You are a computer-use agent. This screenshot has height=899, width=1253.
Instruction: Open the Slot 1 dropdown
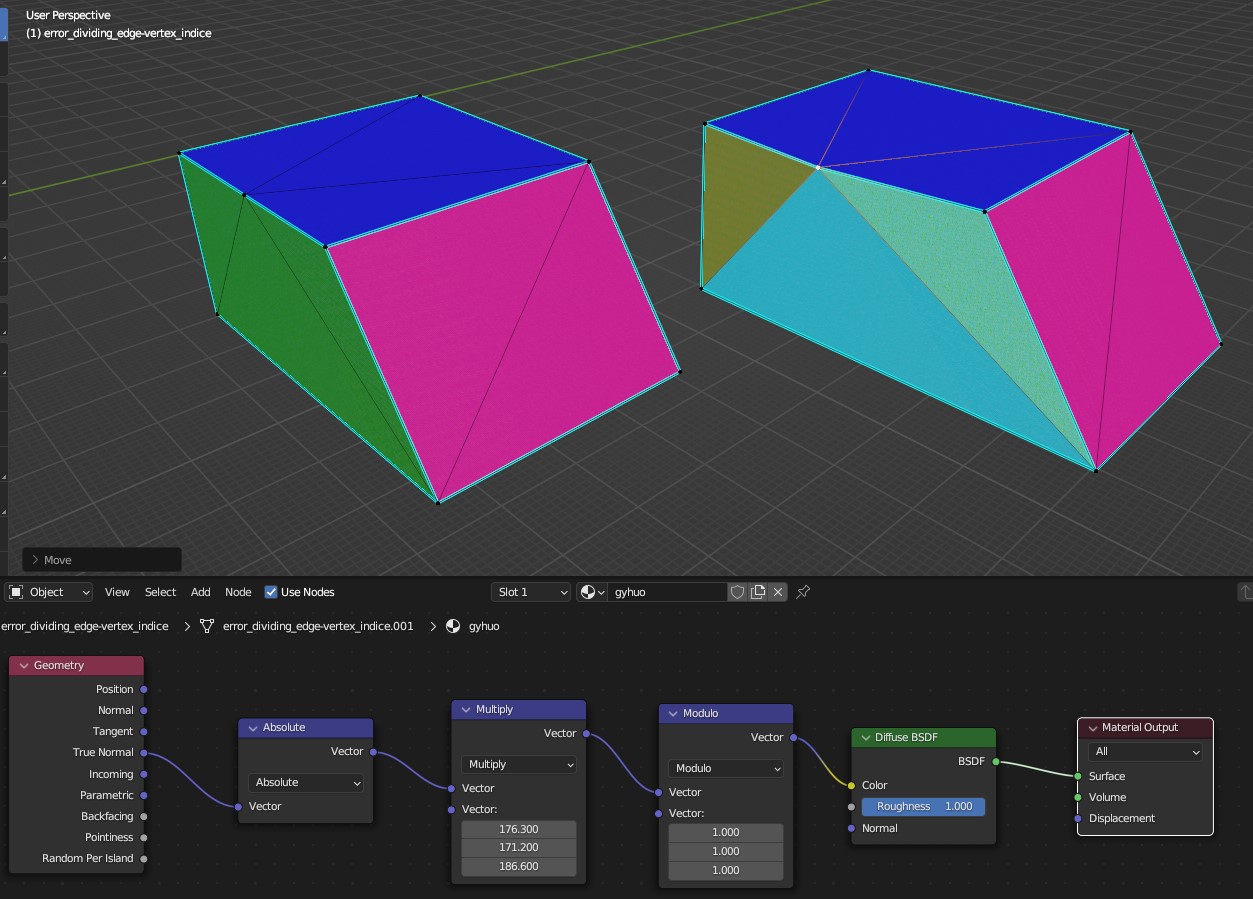point(531,592)
